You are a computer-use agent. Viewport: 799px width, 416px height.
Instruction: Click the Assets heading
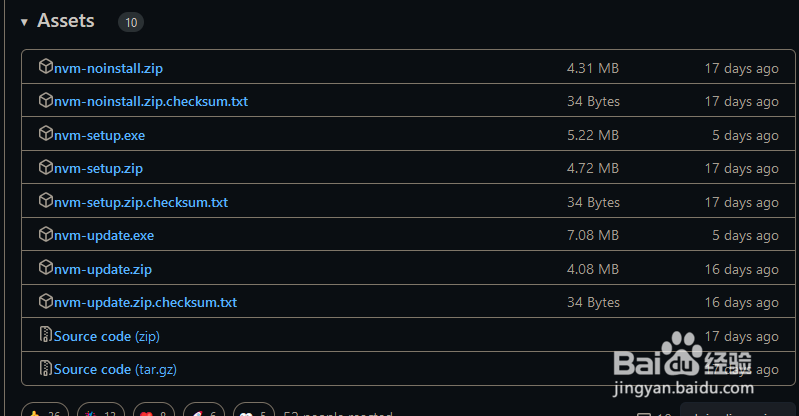66,21
